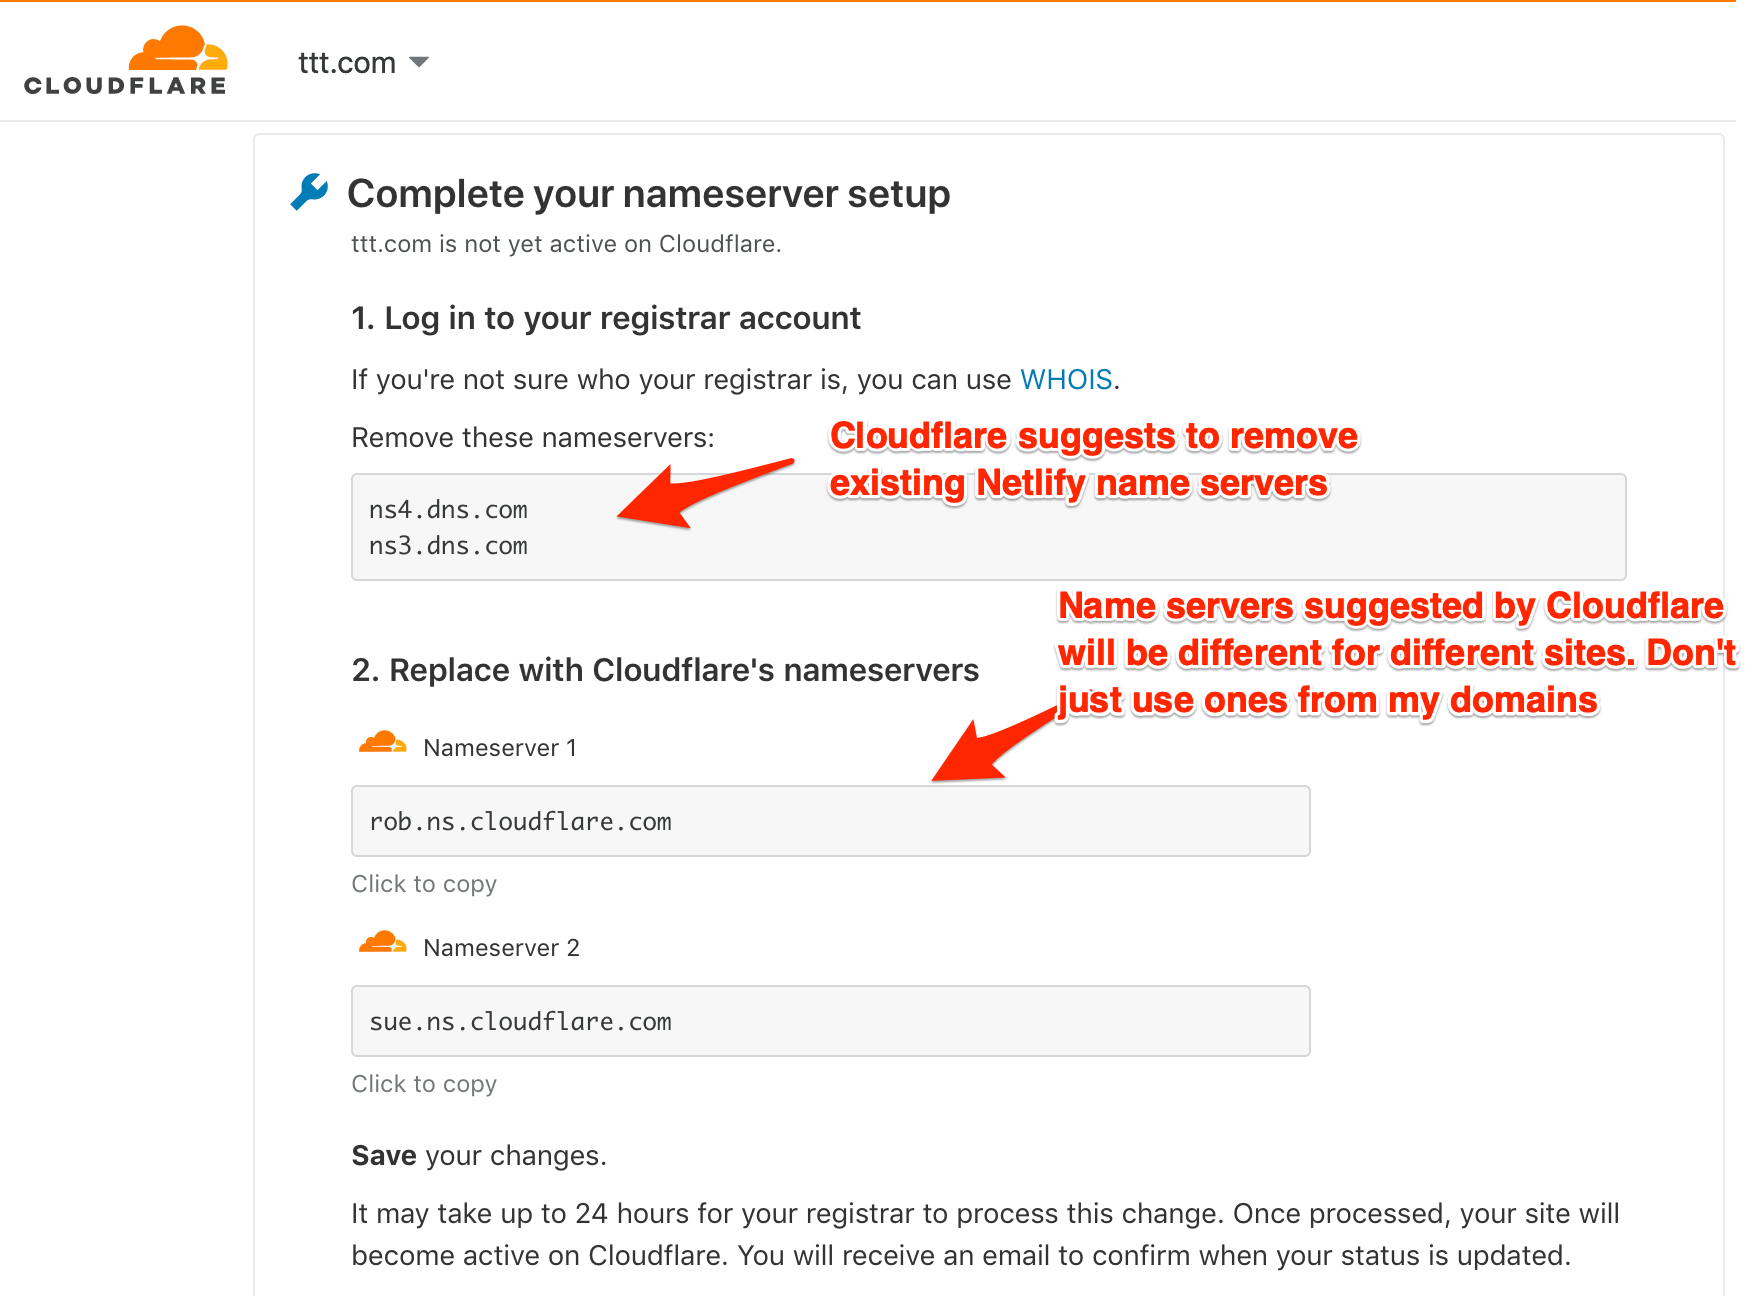Click the orange cloud icon beside Nameserver 2
Screen dimensions: 1752x1296
[381, 941]
